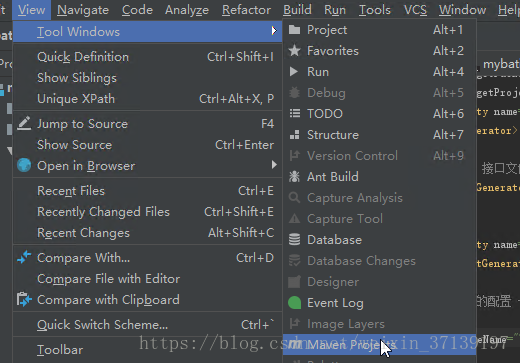Click the Compare with Clipboard icon
The width and height of the screenshot is (520, 363).
point(24,299)
